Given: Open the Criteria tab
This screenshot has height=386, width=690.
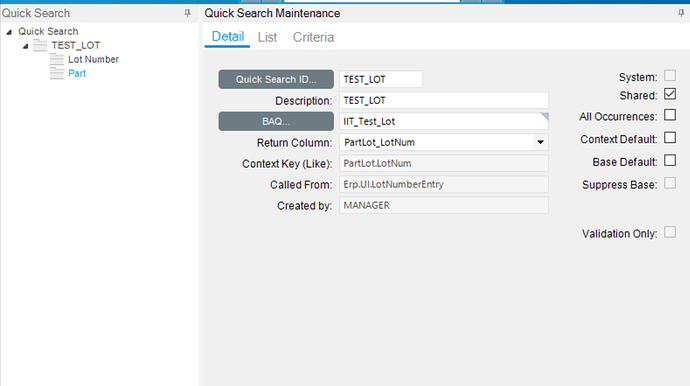Looking at the screenshot, I should coord(313,37).
